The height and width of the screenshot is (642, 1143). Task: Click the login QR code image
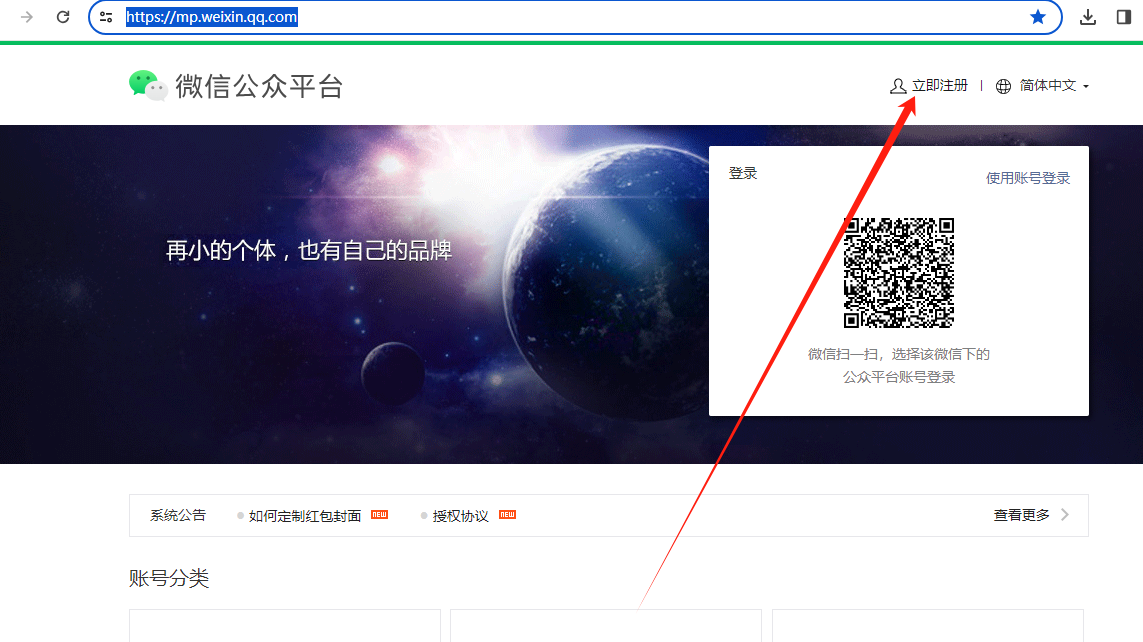898,273
